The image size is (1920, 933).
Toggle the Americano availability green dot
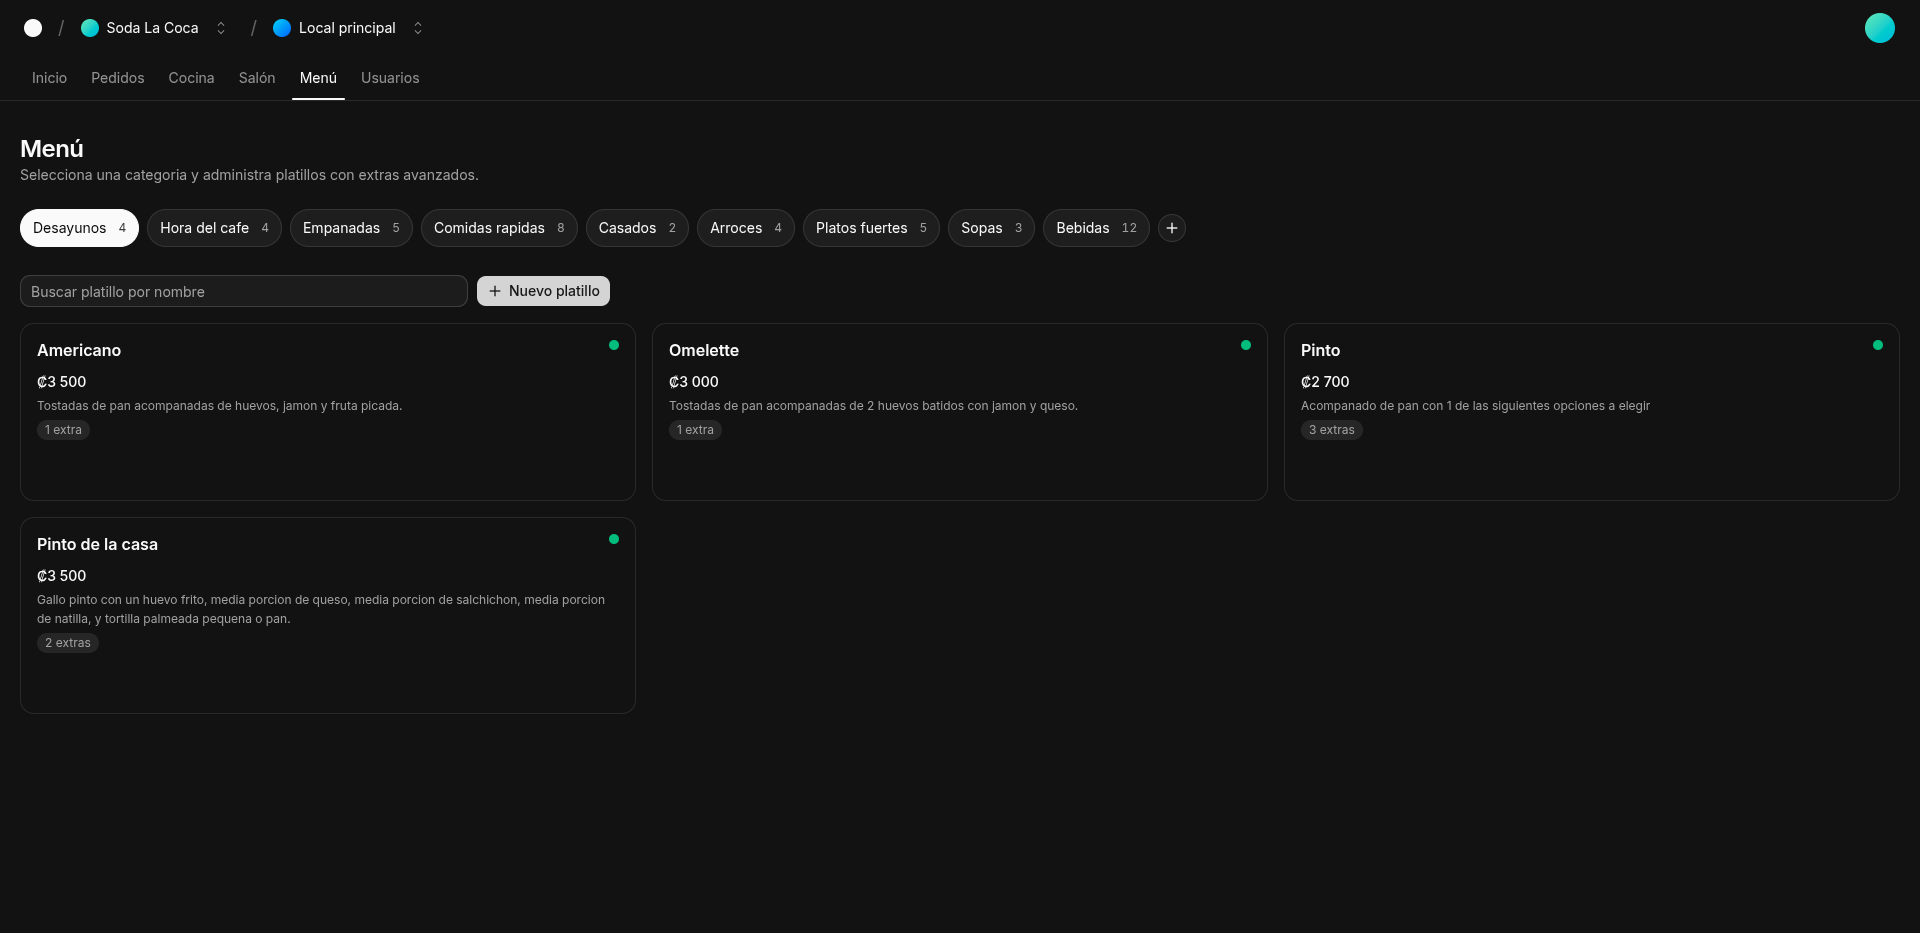[x=614, y=345]
